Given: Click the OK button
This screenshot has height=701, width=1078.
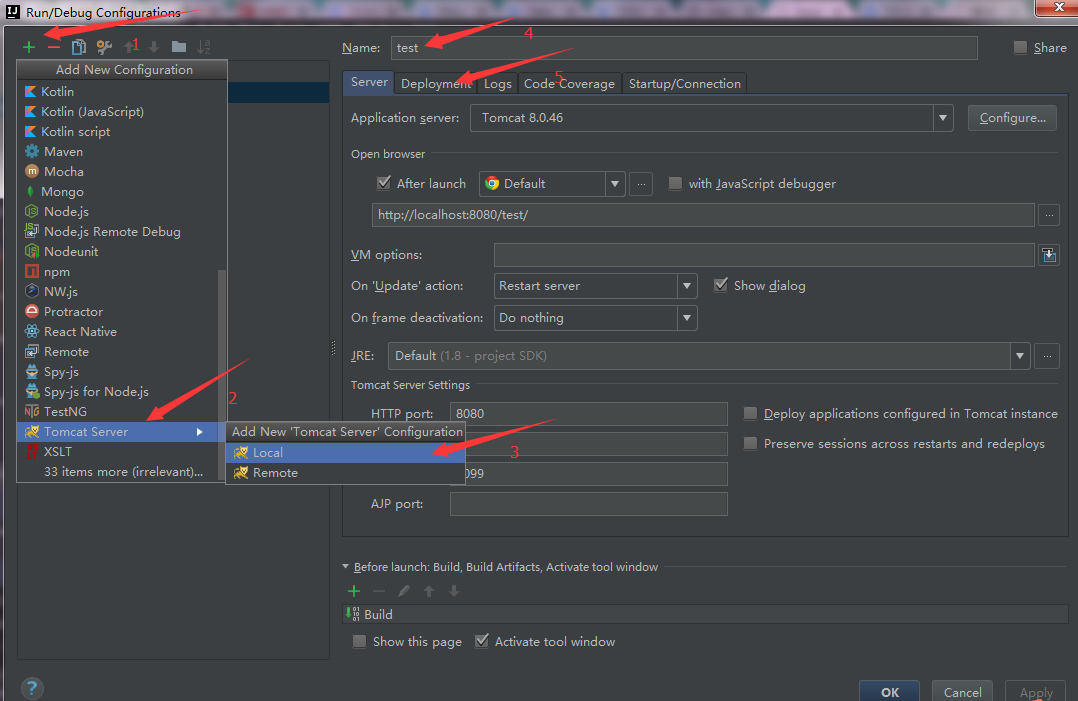Looking at the screenshot, I should pos(890,691).
